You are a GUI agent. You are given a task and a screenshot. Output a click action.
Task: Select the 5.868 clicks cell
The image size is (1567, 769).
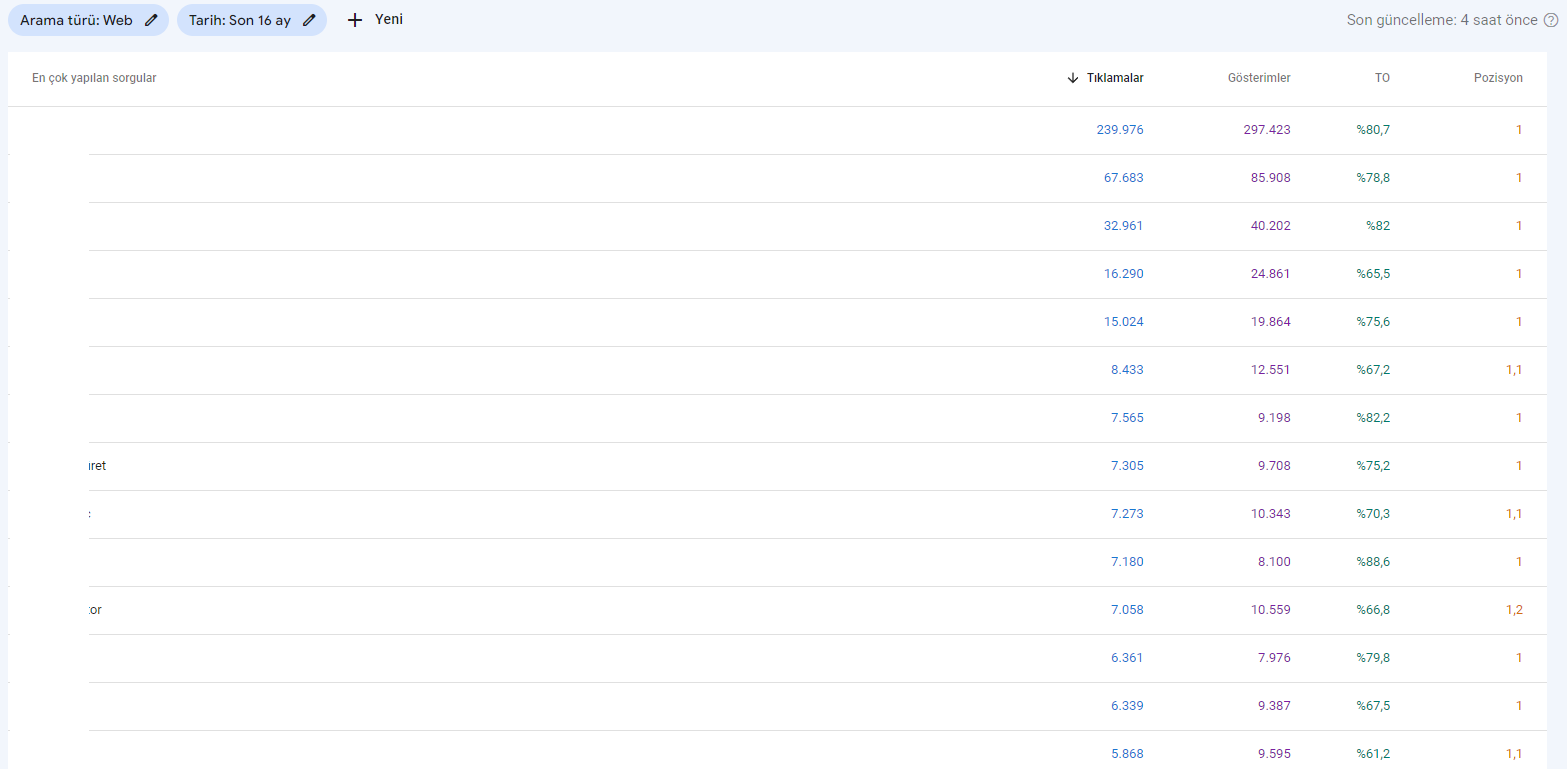point(1127,754)
